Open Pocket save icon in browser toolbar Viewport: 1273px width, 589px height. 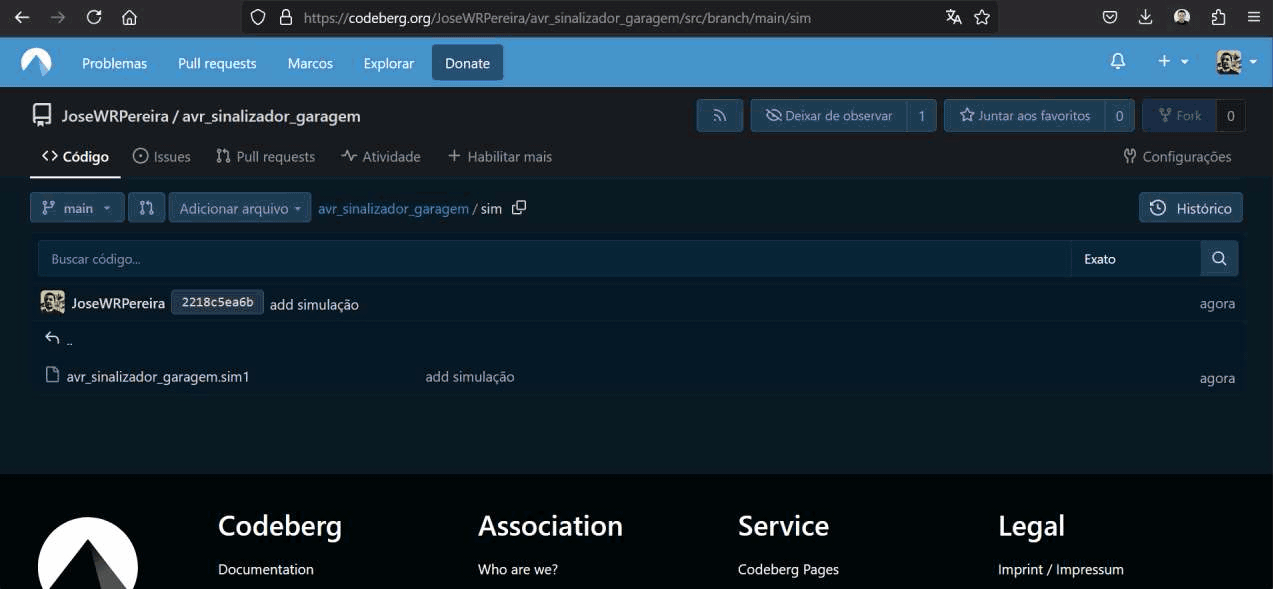pos(1110,17)
